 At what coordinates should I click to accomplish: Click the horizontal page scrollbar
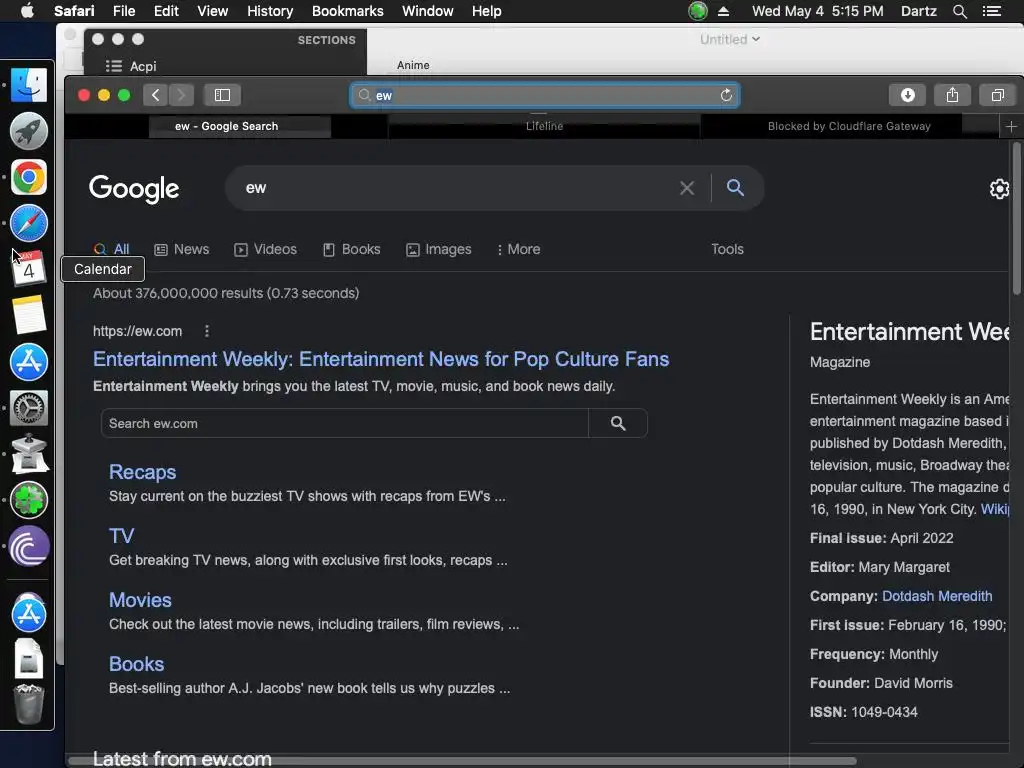[462, 761]
